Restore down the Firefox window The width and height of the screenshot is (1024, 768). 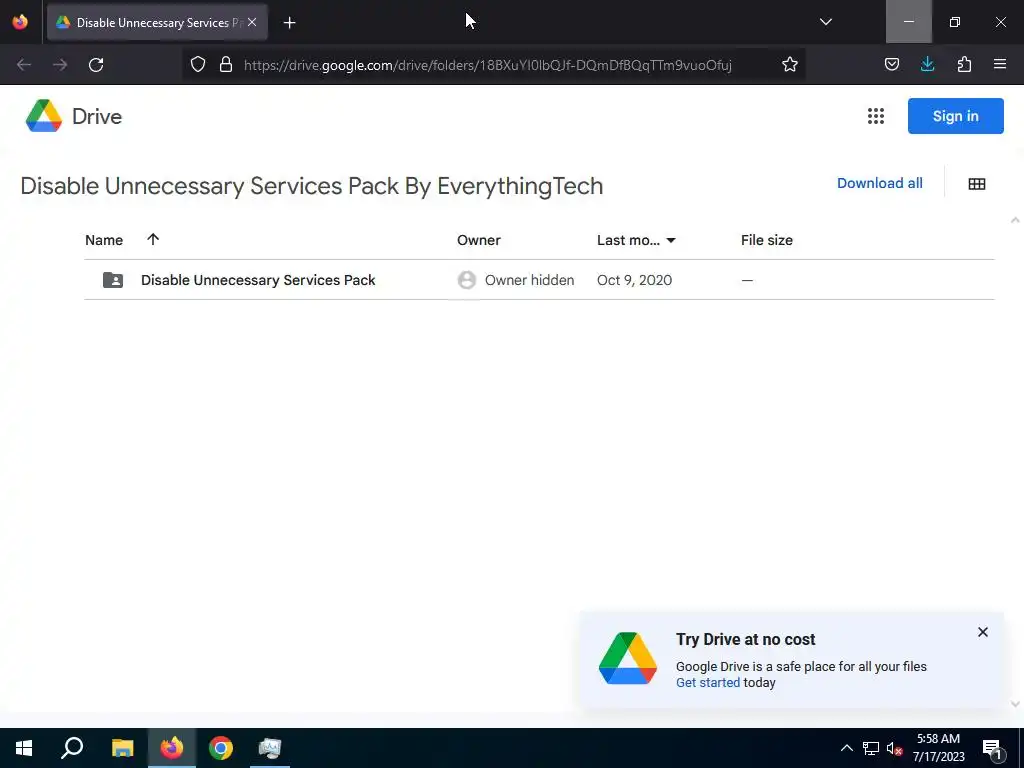tap(955, 22)
